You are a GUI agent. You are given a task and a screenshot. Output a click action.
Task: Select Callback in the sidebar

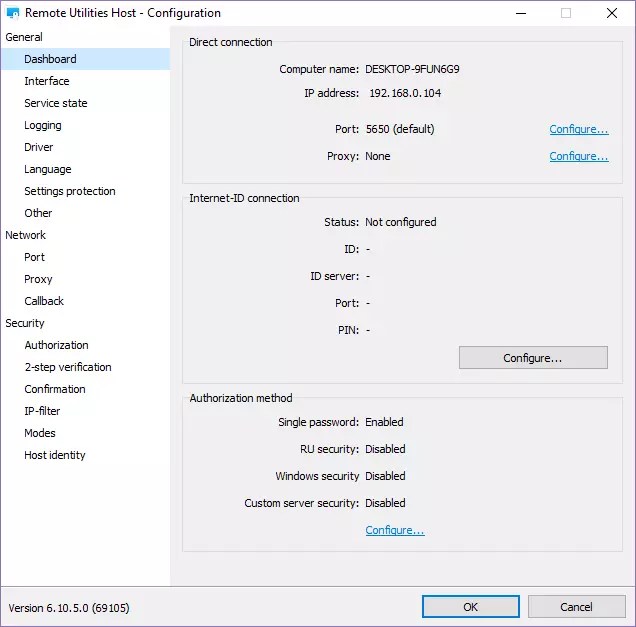click(x=44, y=301)
